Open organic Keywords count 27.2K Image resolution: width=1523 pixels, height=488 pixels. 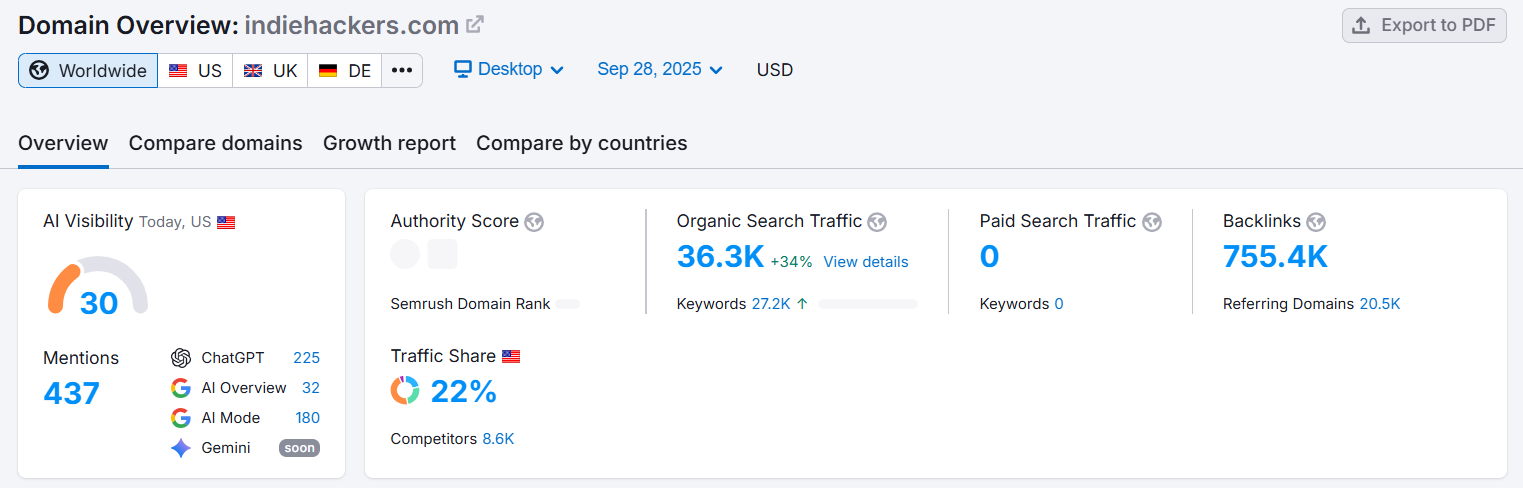(x=771, y=304)
